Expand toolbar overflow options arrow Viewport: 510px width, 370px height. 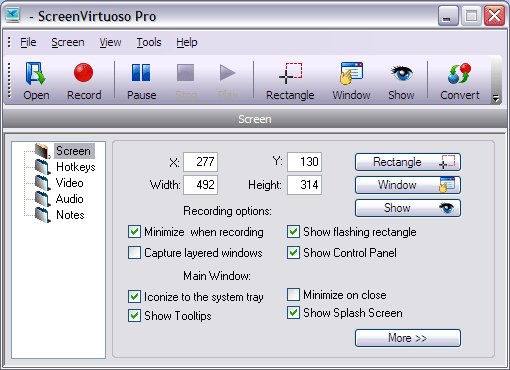(496, 99)
